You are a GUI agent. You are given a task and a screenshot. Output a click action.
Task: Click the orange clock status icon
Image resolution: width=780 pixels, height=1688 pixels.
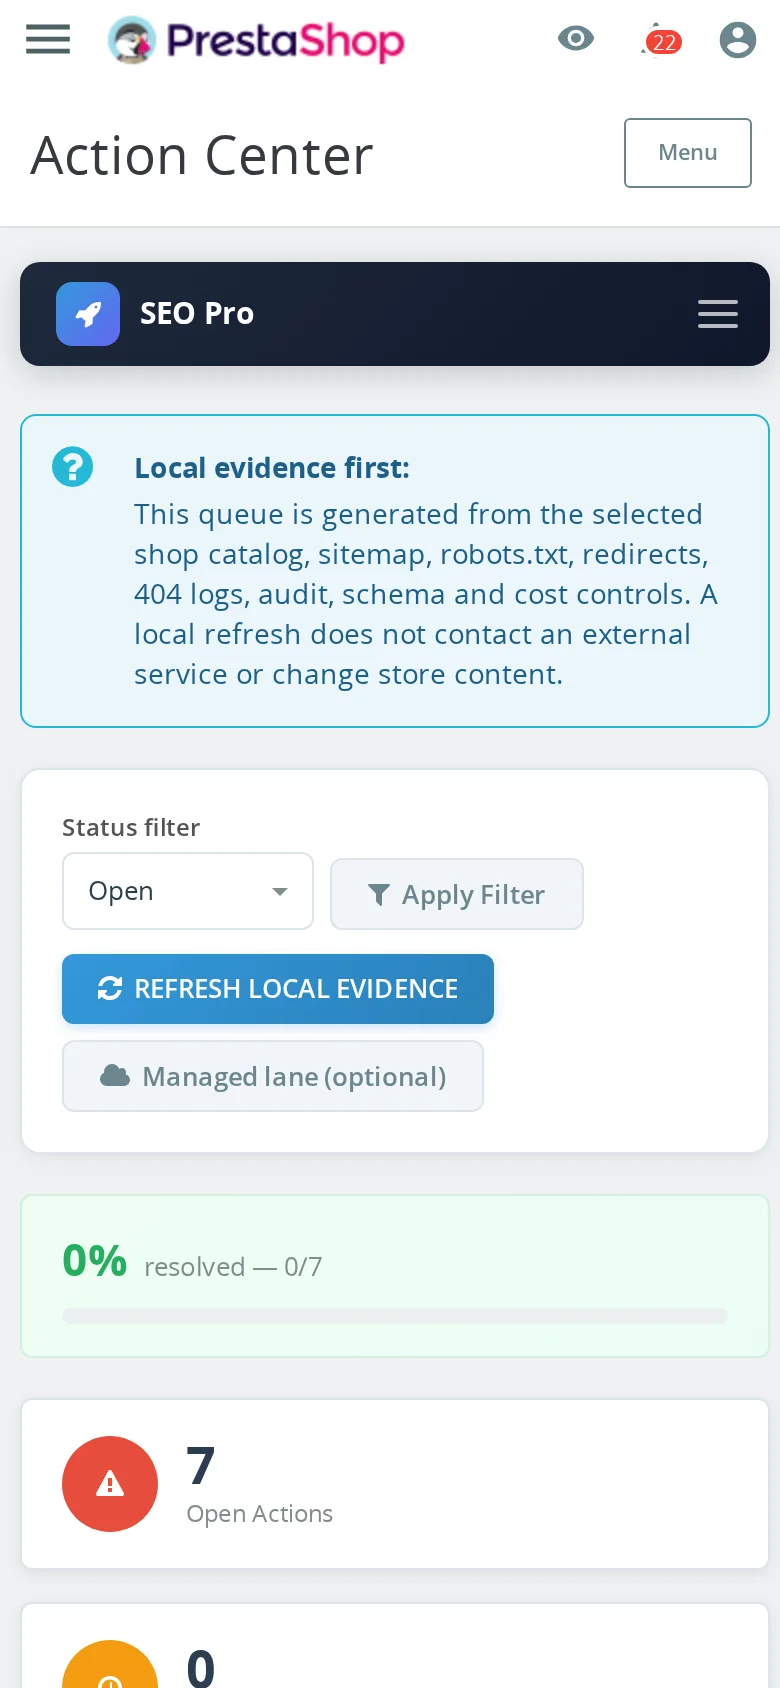[110, 1664]
